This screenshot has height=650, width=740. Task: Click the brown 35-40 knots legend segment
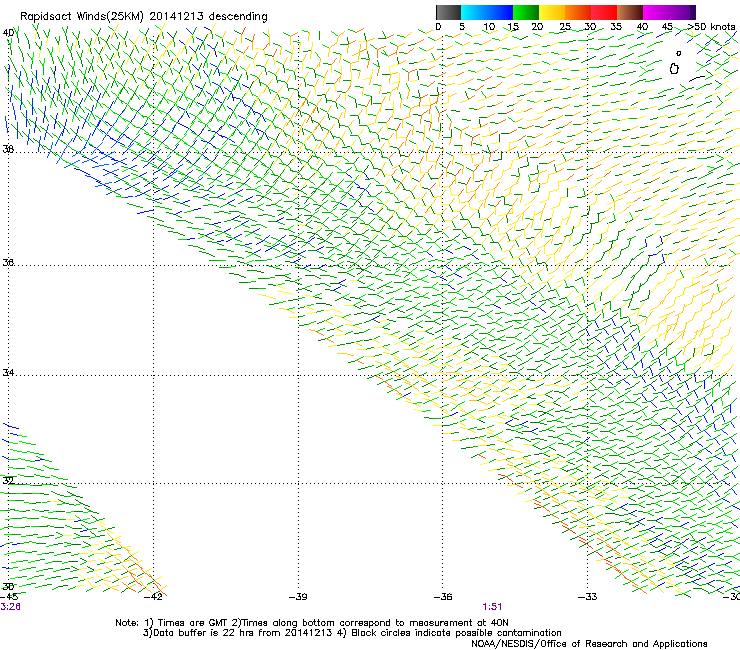pos(630,12)
